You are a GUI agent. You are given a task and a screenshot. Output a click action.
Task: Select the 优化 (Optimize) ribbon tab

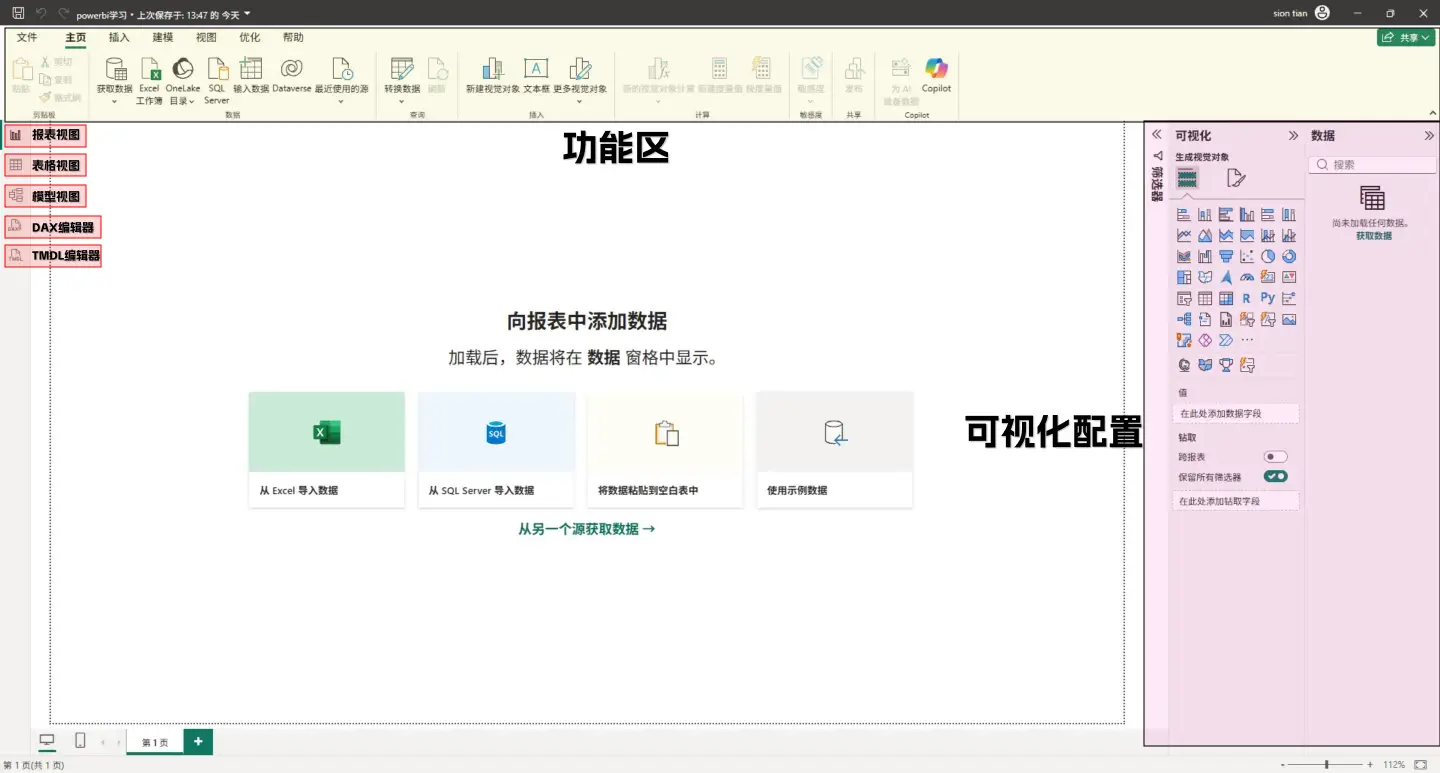click(x=250, y=37)
